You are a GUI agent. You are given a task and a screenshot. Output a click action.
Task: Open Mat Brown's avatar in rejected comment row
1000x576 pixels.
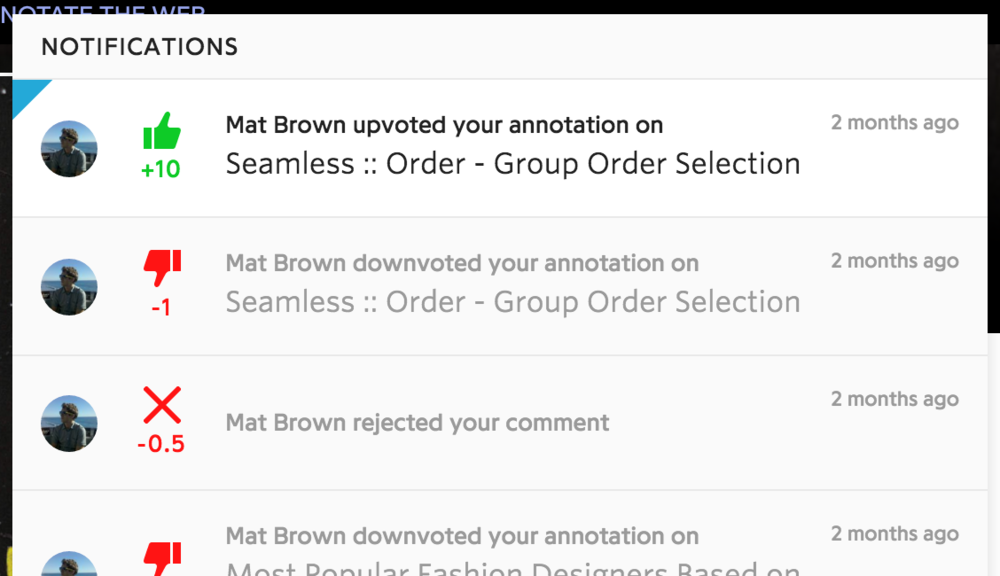[69, 424]
